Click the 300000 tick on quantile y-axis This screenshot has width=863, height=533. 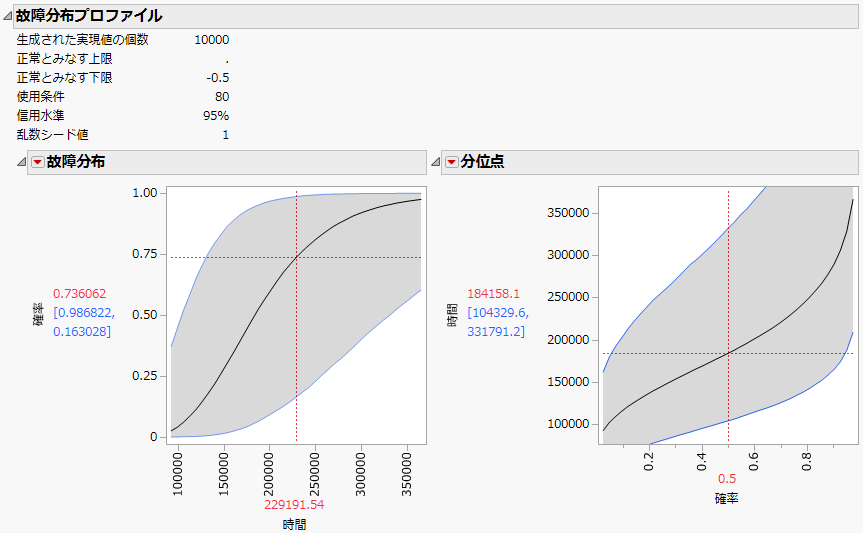(568, 255)
